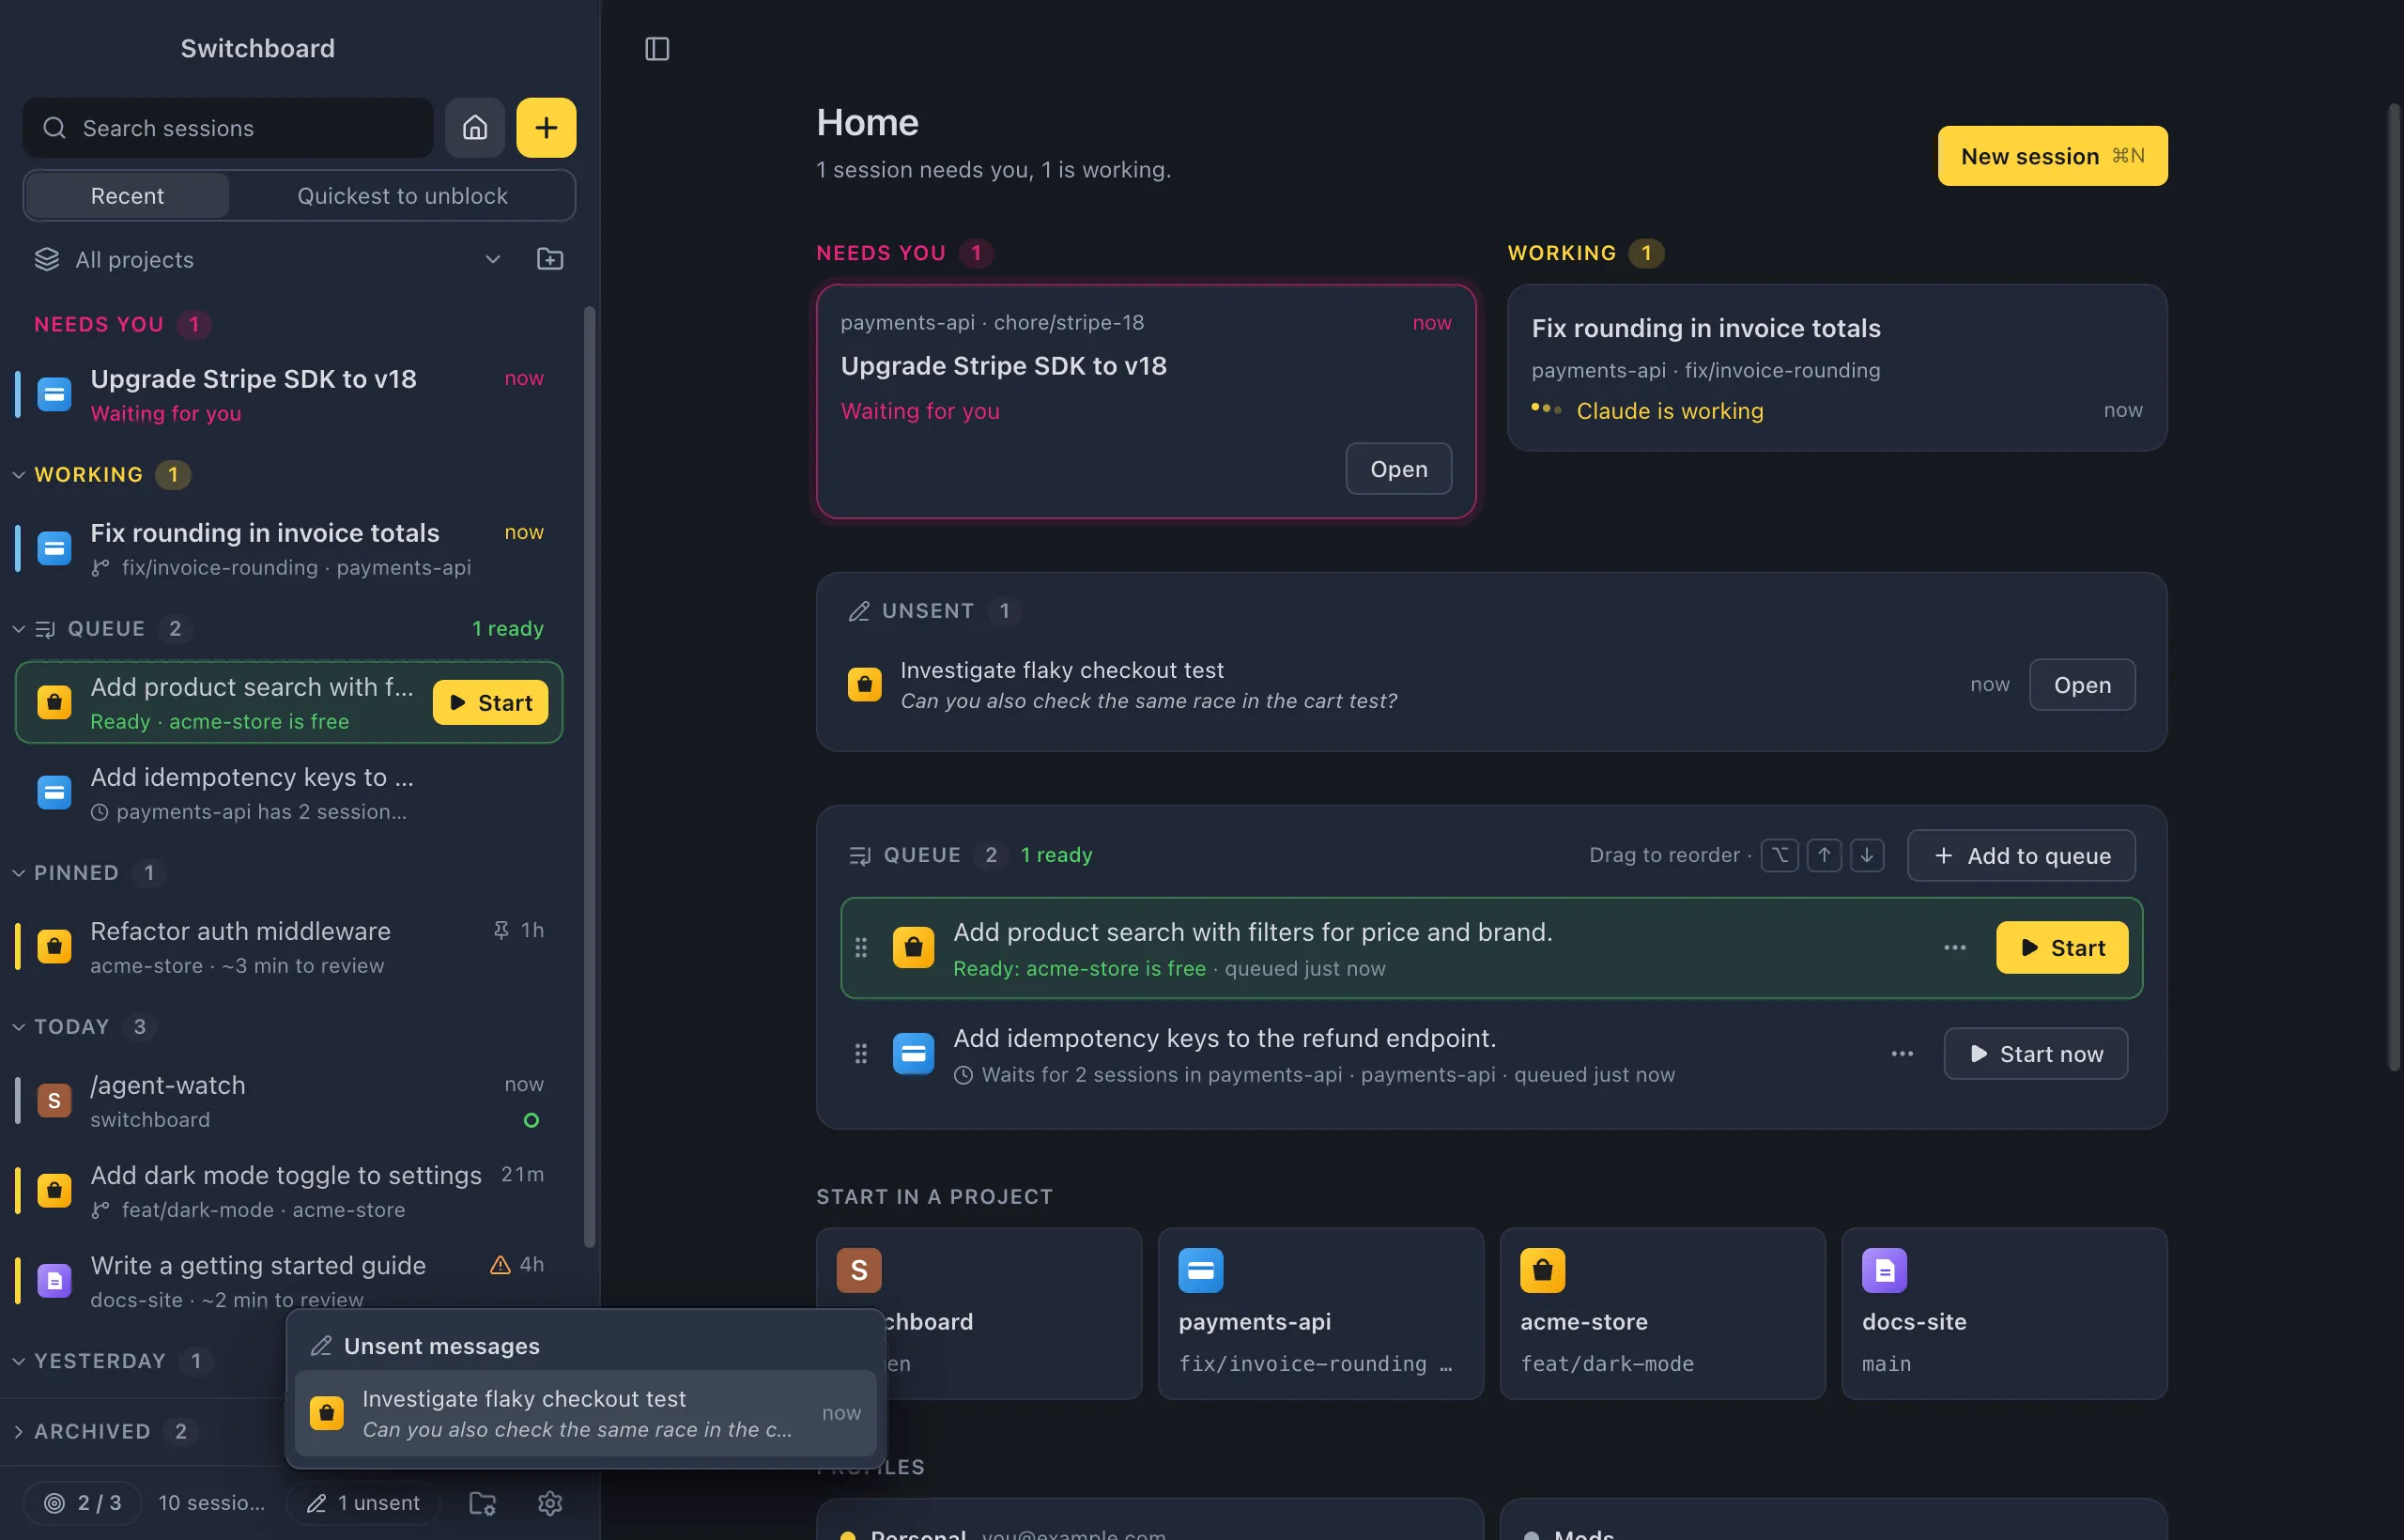
Task: Open Investigate flaky checkout test in the popup
Action: click(586, 1414)
